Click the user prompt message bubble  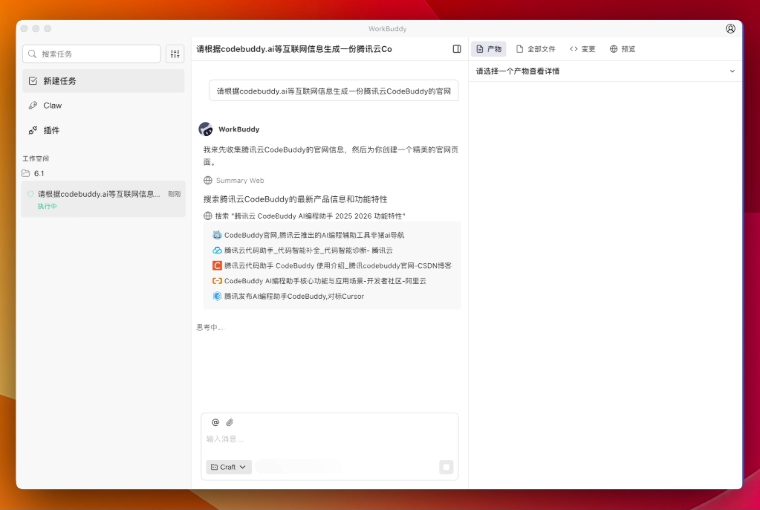(x=334, y=91)
